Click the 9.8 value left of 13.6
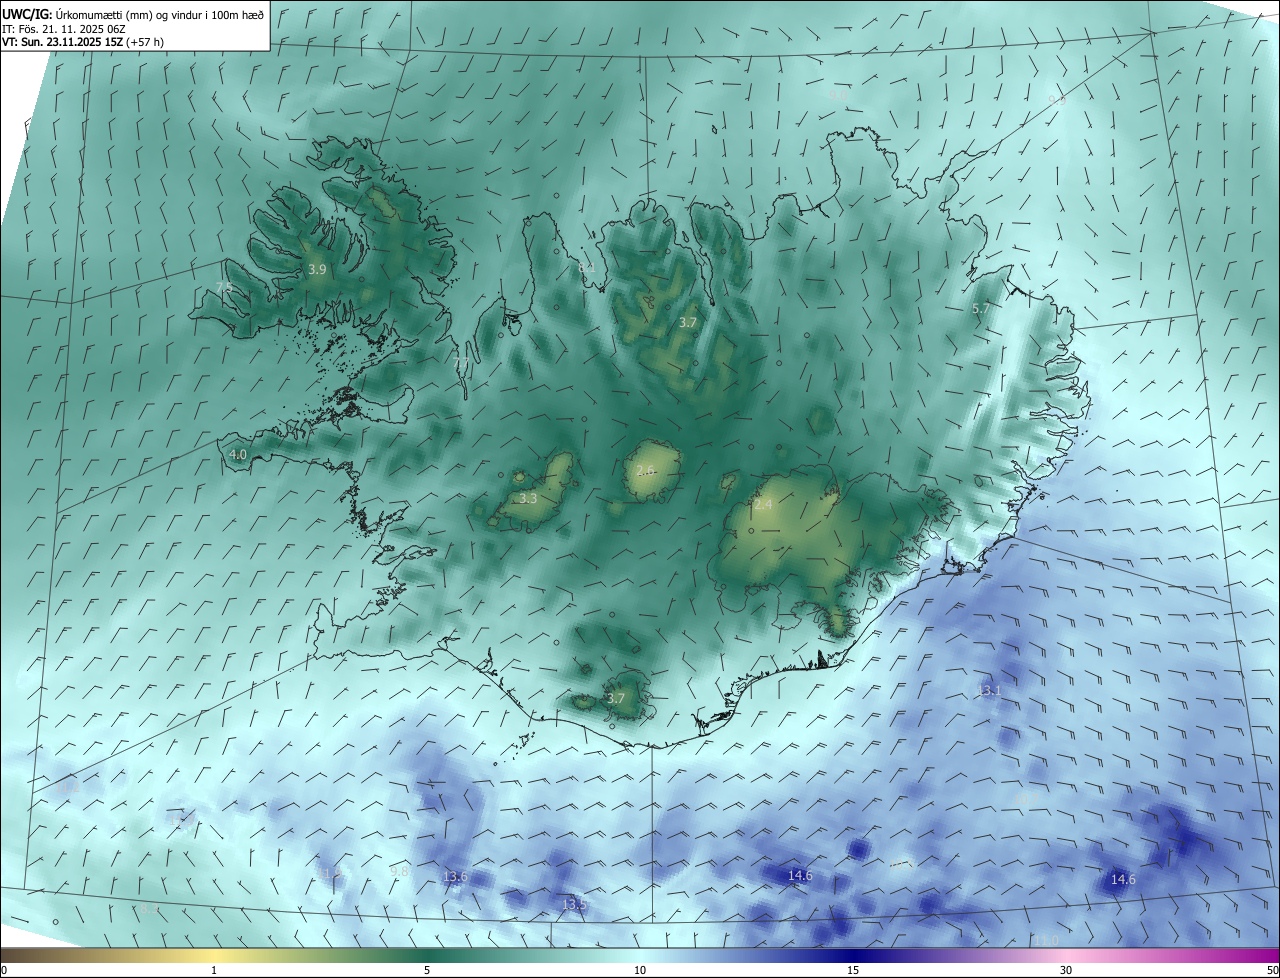This screenshot has width=1280, height=978. tap(399, 871)
